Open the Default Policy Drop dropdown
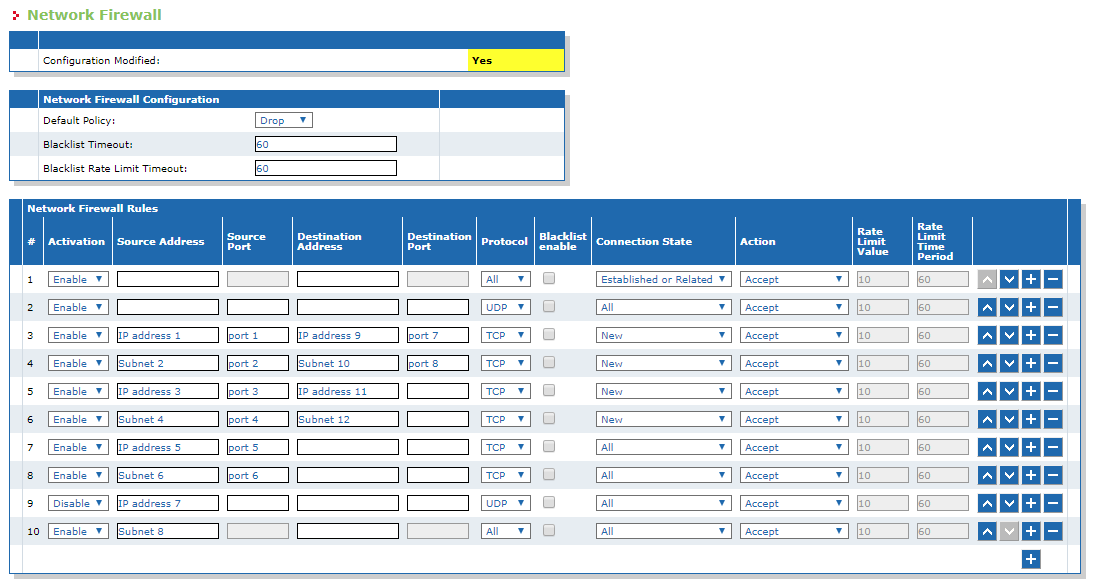Screen dimensions: 1100x585 point(283,121)
